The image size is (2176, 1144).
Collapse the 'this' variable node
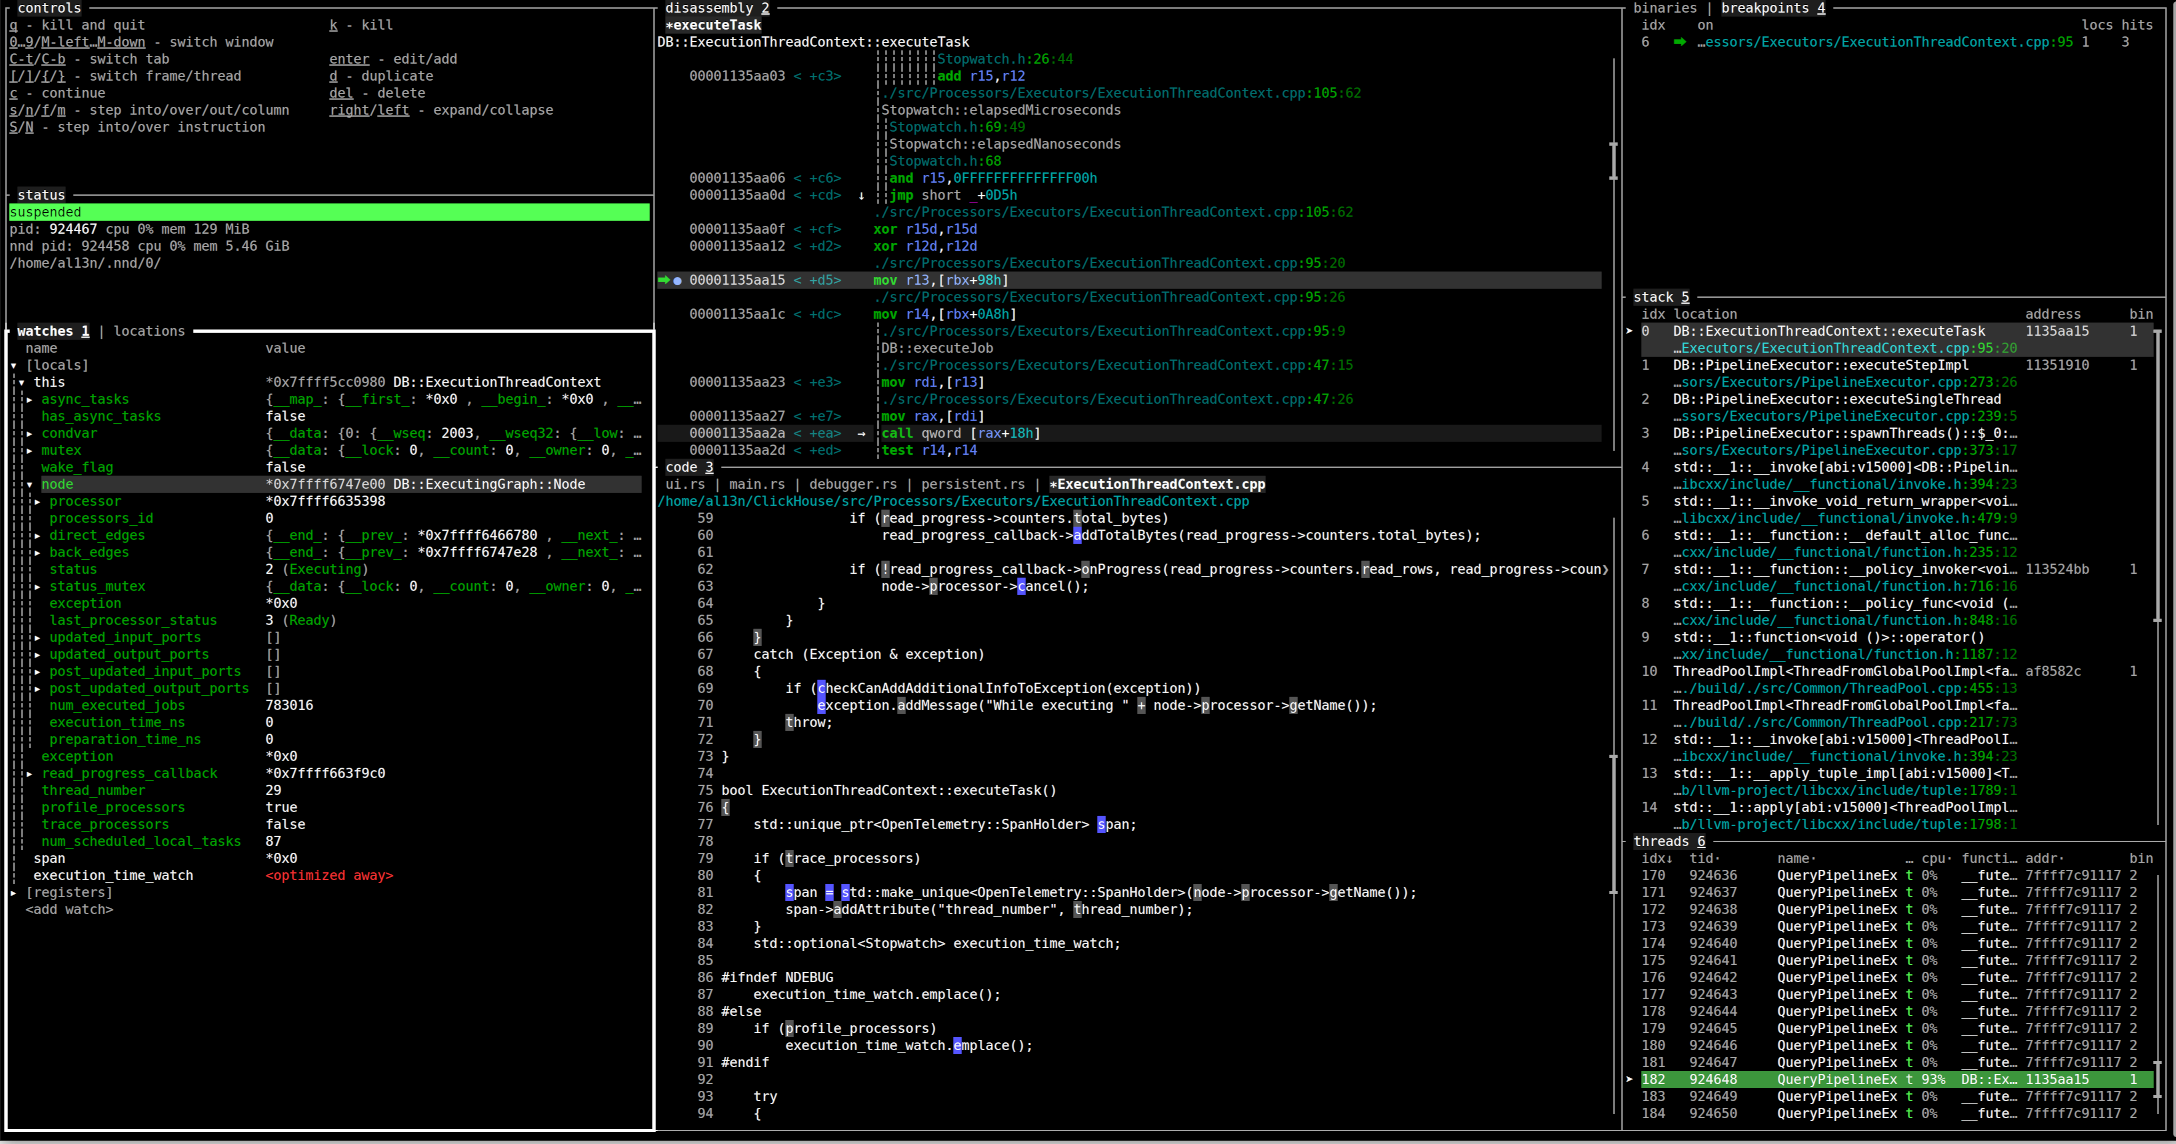click(22, 383)
